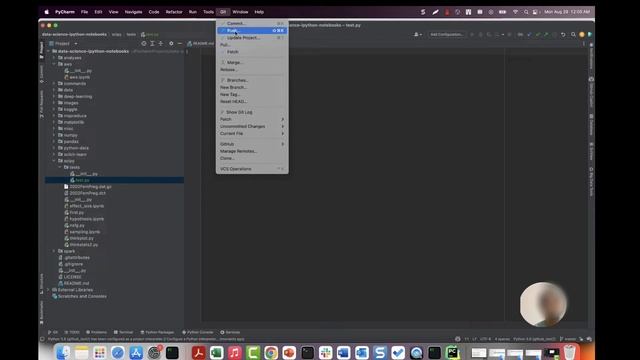Select the LICENSE file

[x=70, y=277]
